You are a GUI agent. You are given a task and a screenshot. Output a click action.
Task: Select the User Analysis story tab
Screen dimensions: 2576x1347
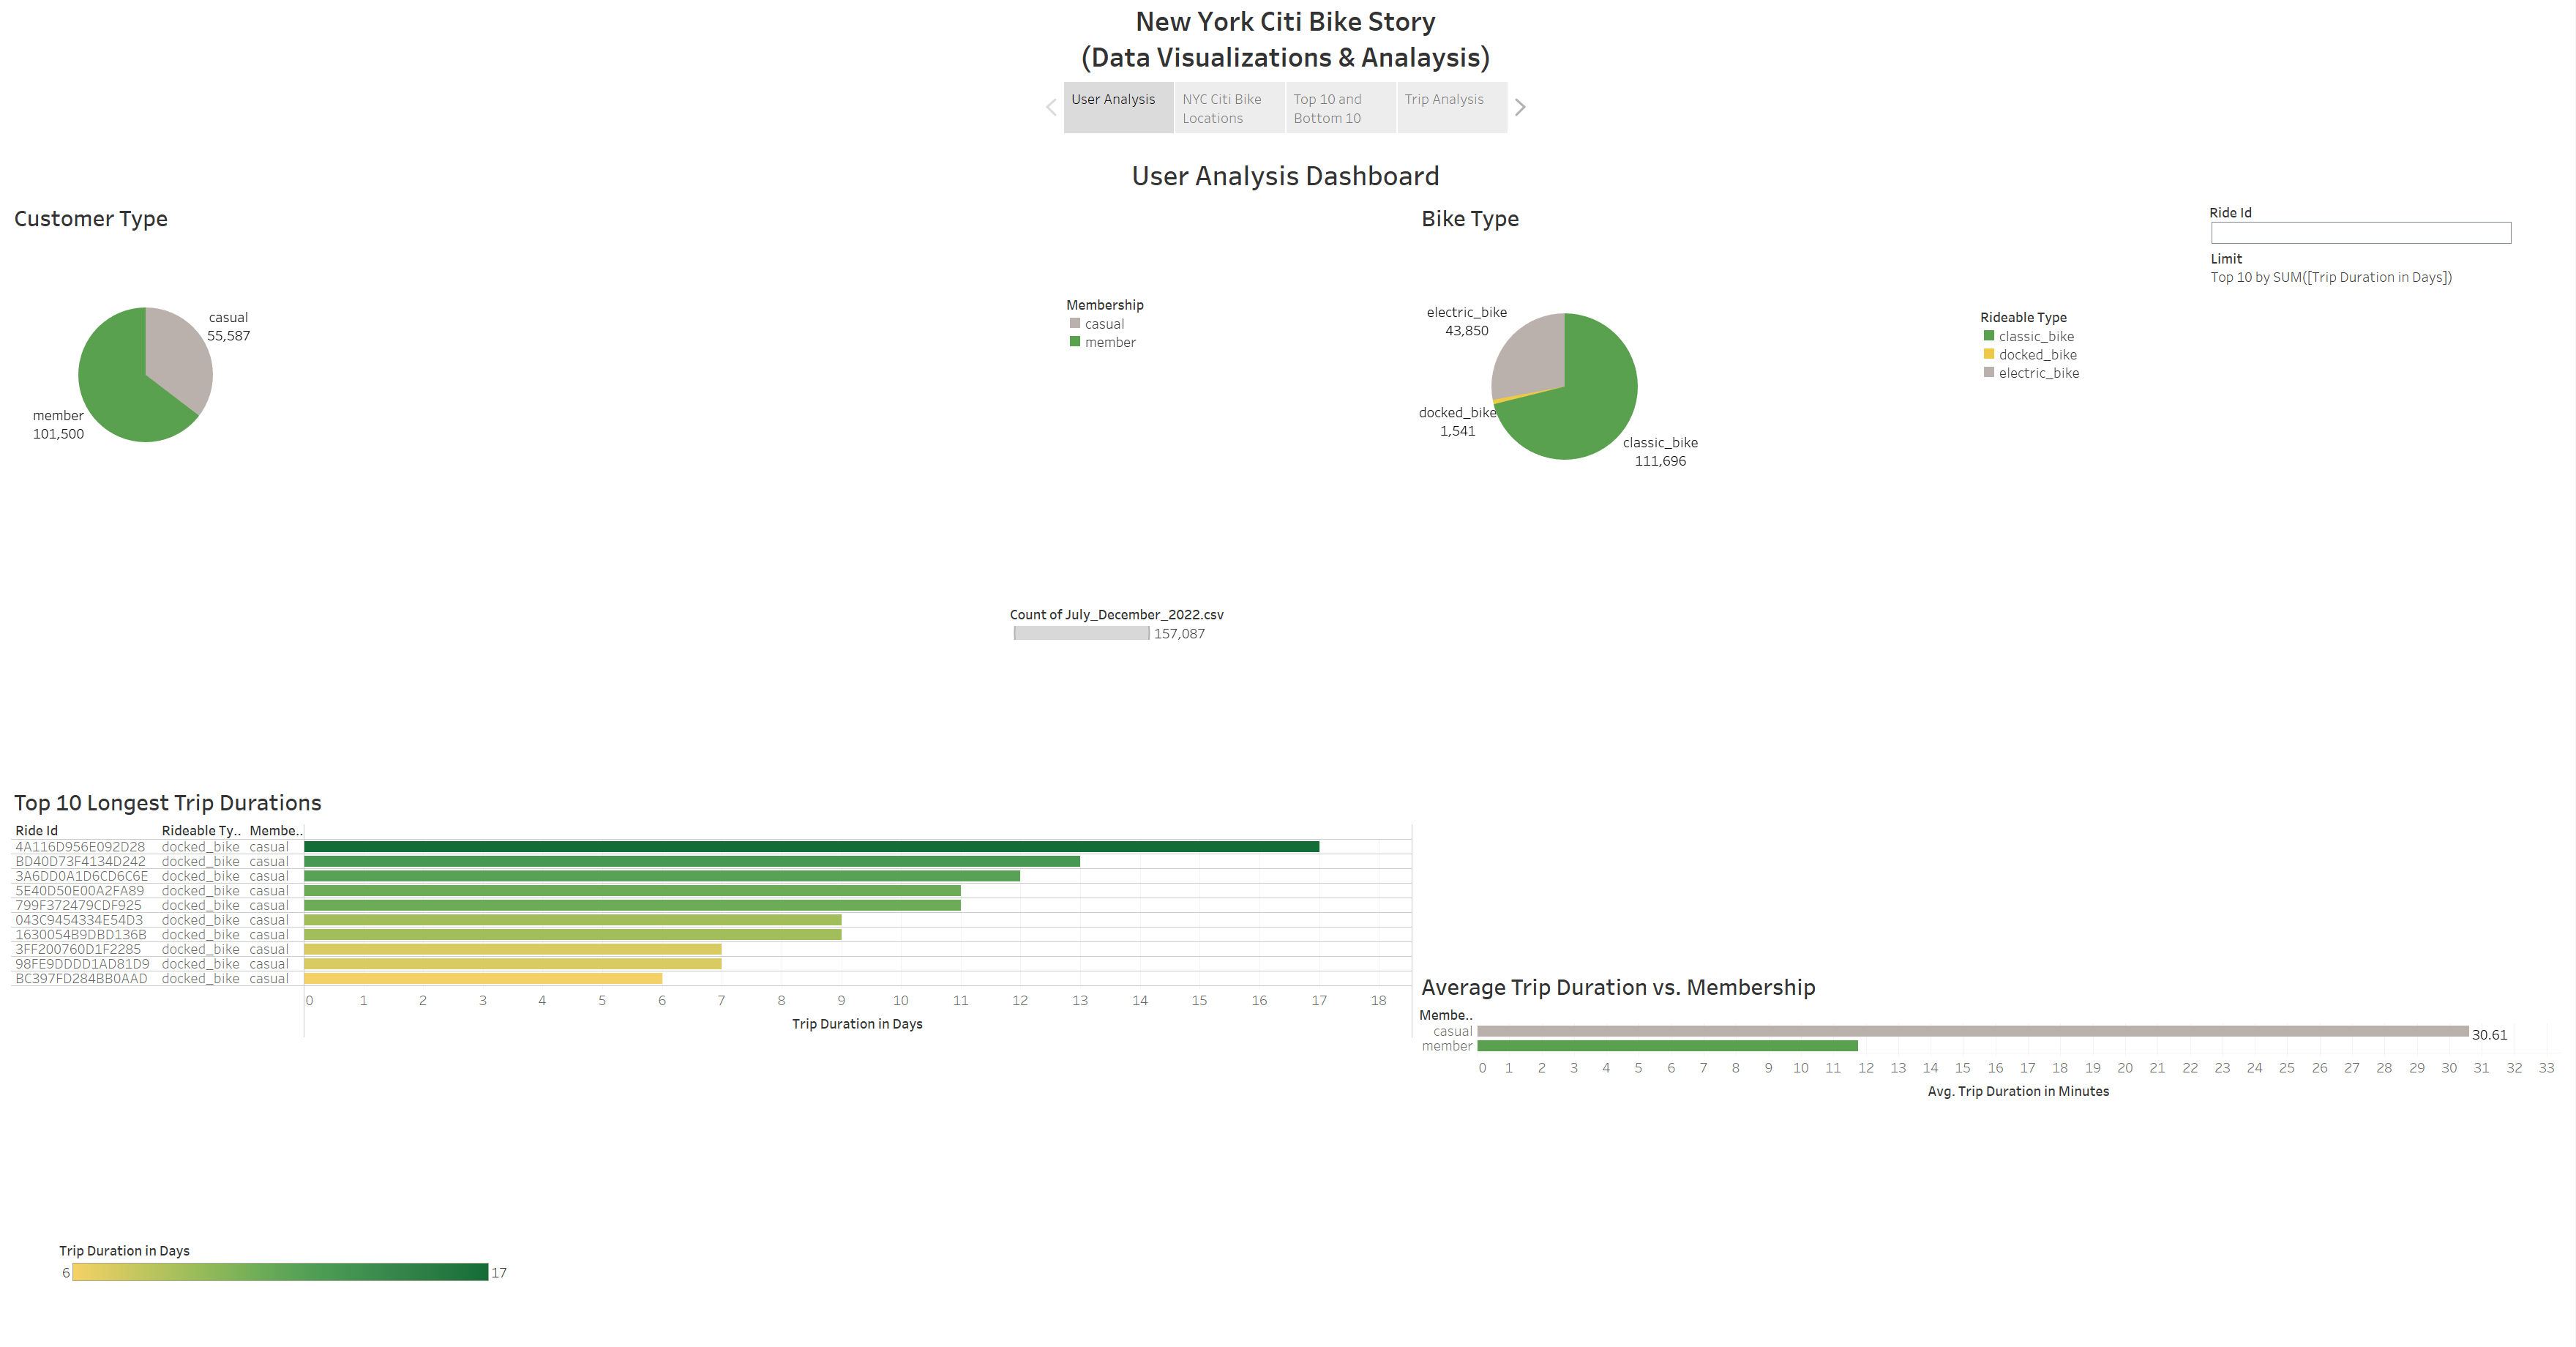(x=1117, y=107)
